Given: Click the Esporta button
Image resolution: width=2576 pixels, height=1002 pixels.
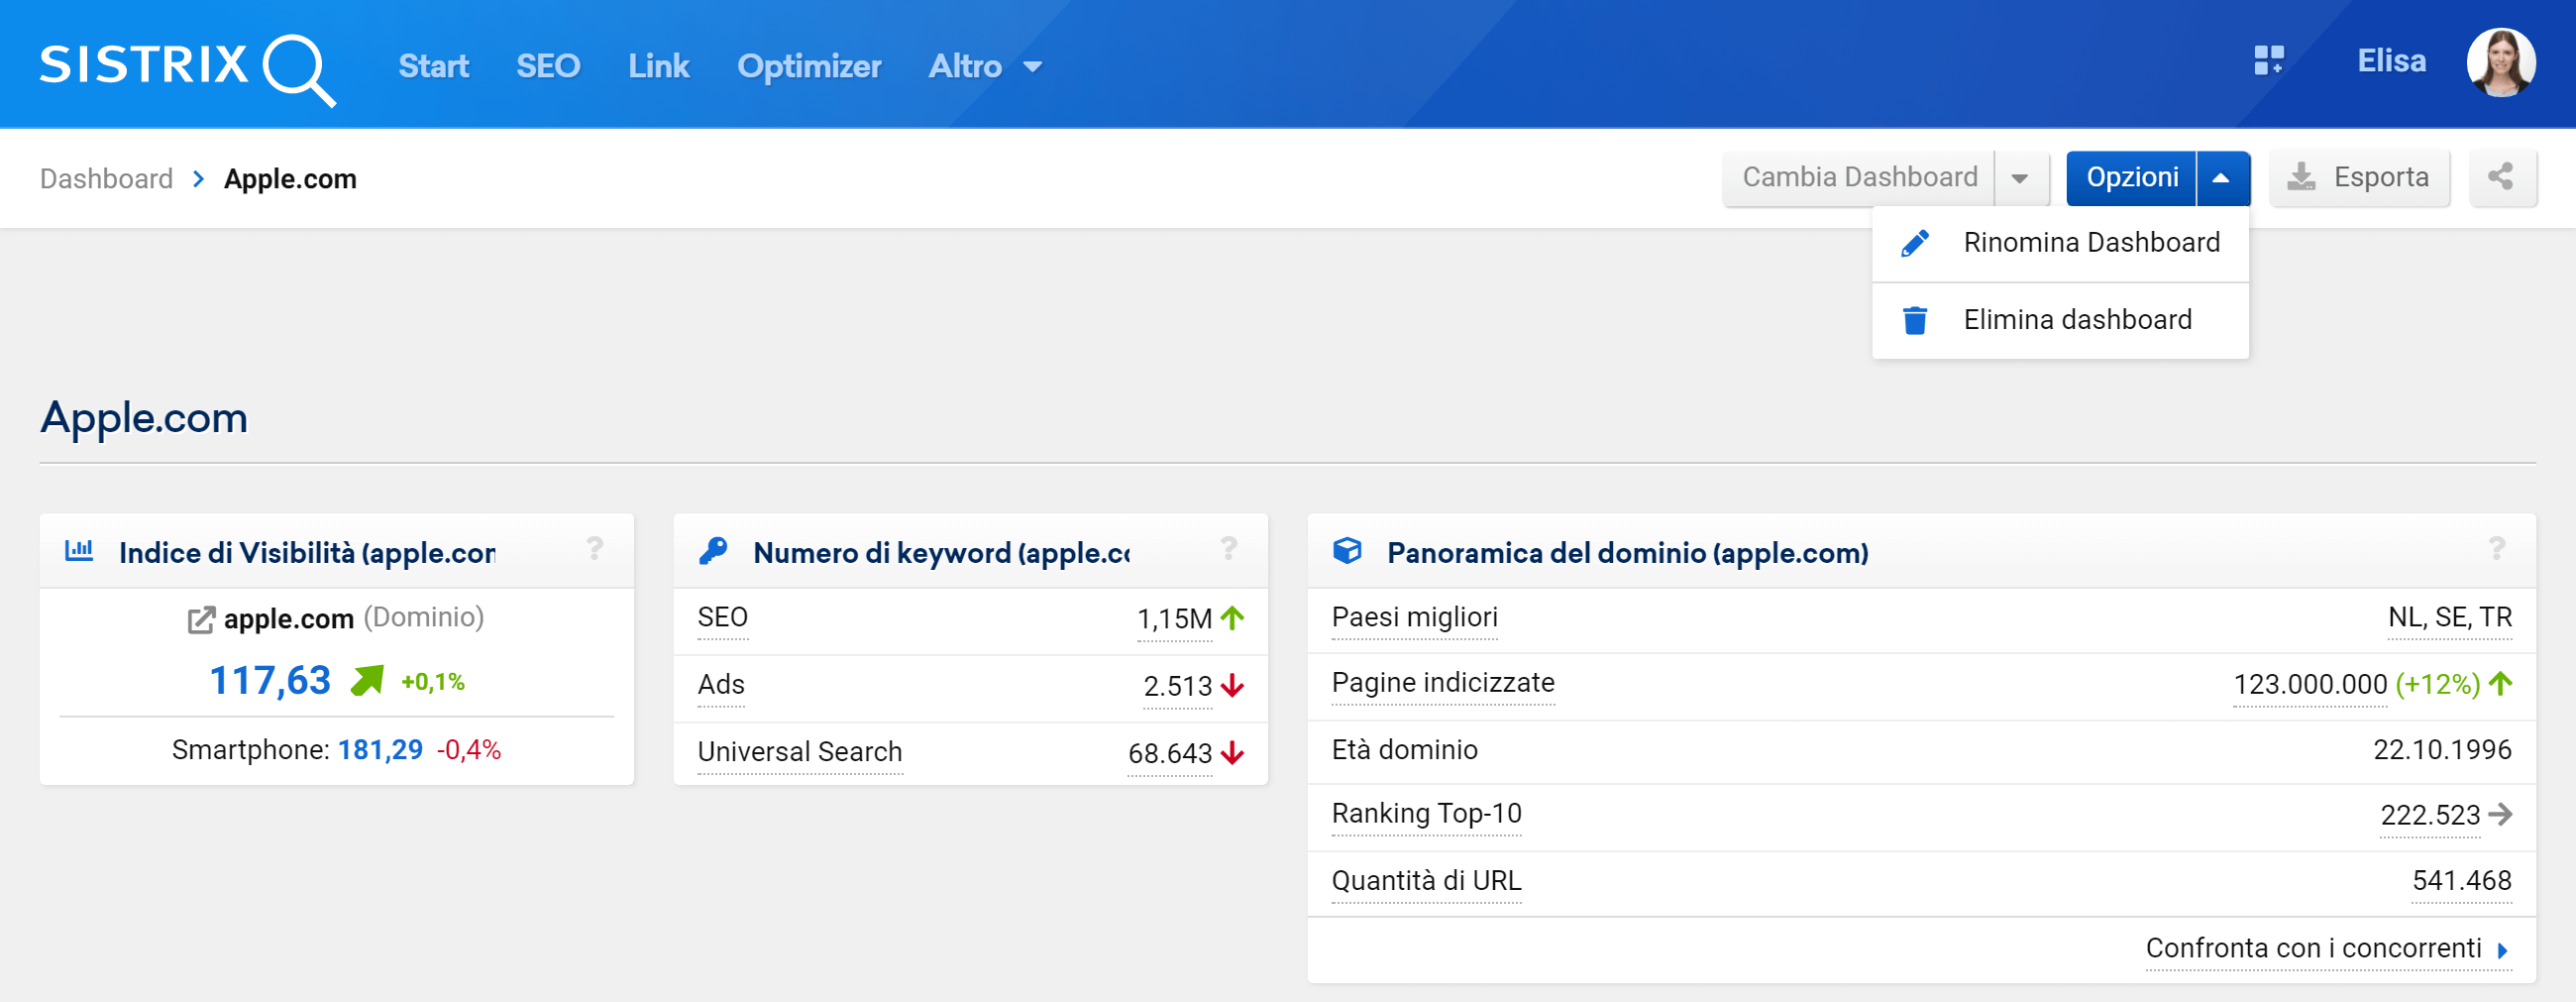Looking at the screenshot, I should 2360,177.
